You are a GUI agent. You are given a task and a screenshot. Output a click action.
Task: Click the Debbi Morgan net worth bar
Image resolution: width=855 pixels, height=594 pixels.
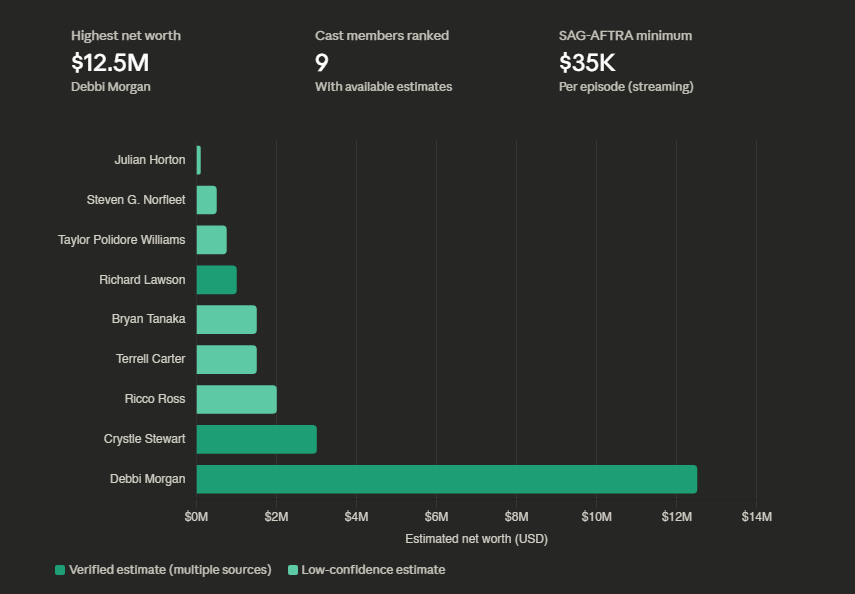pos(446,479)
